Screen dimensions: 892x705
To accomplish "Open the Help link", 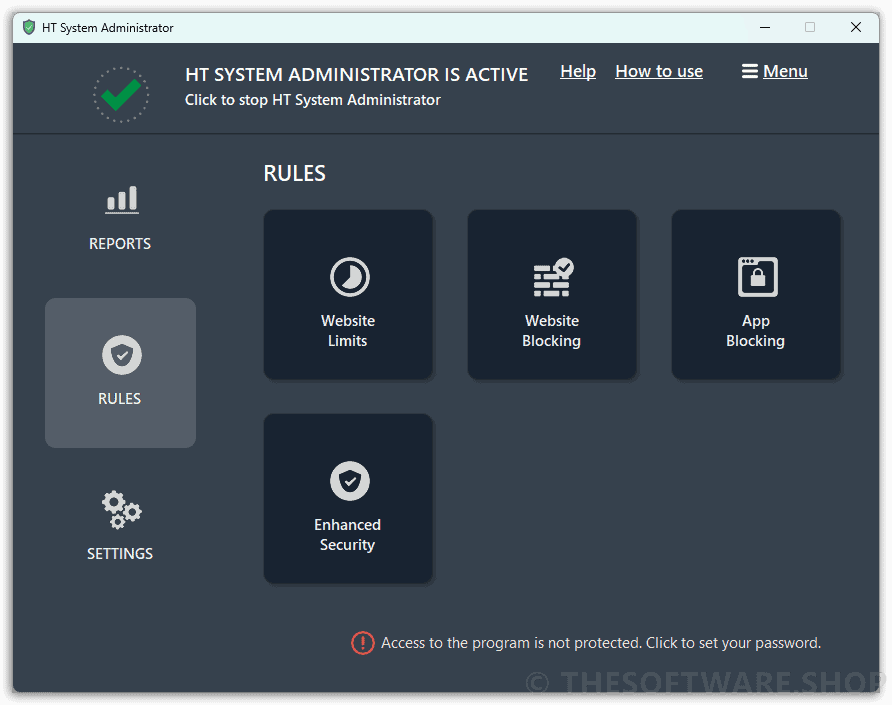I will click(x=578, y=71).
